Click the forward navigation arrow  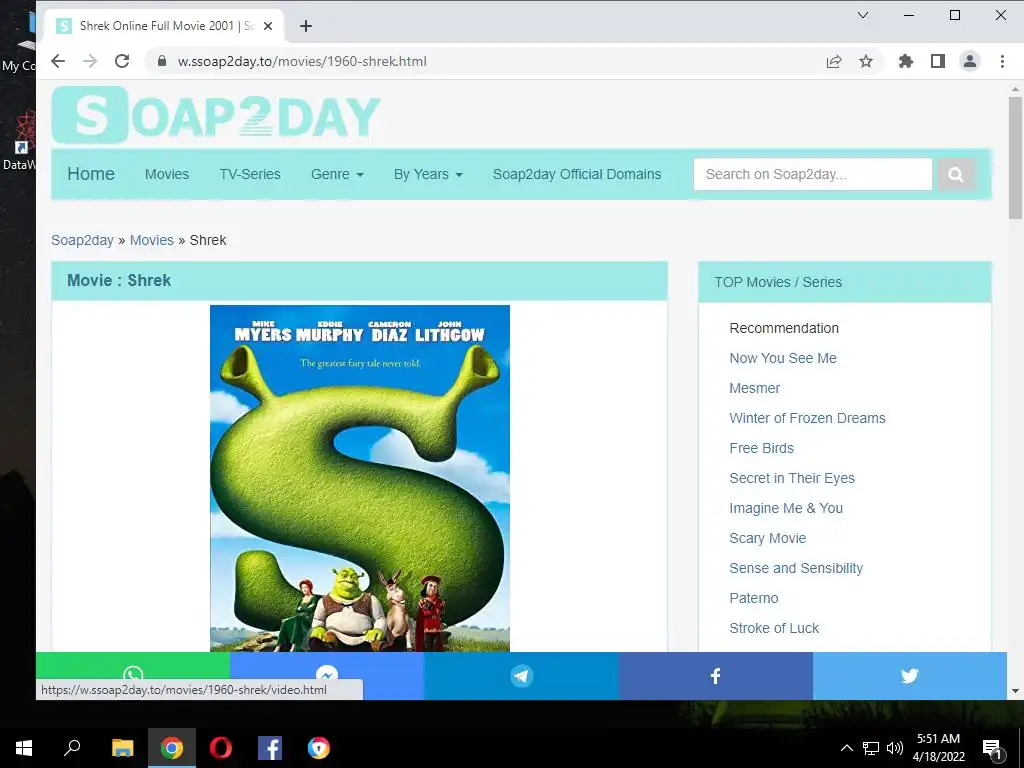coord(90,61)
